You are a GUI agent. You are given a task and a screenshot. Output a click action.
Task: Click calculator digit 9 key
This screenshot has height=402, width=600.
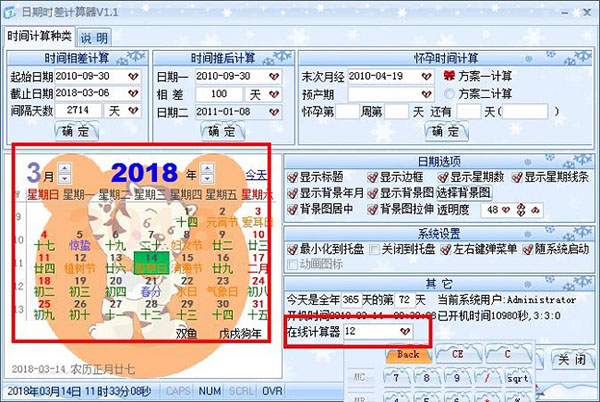(457, 378)
